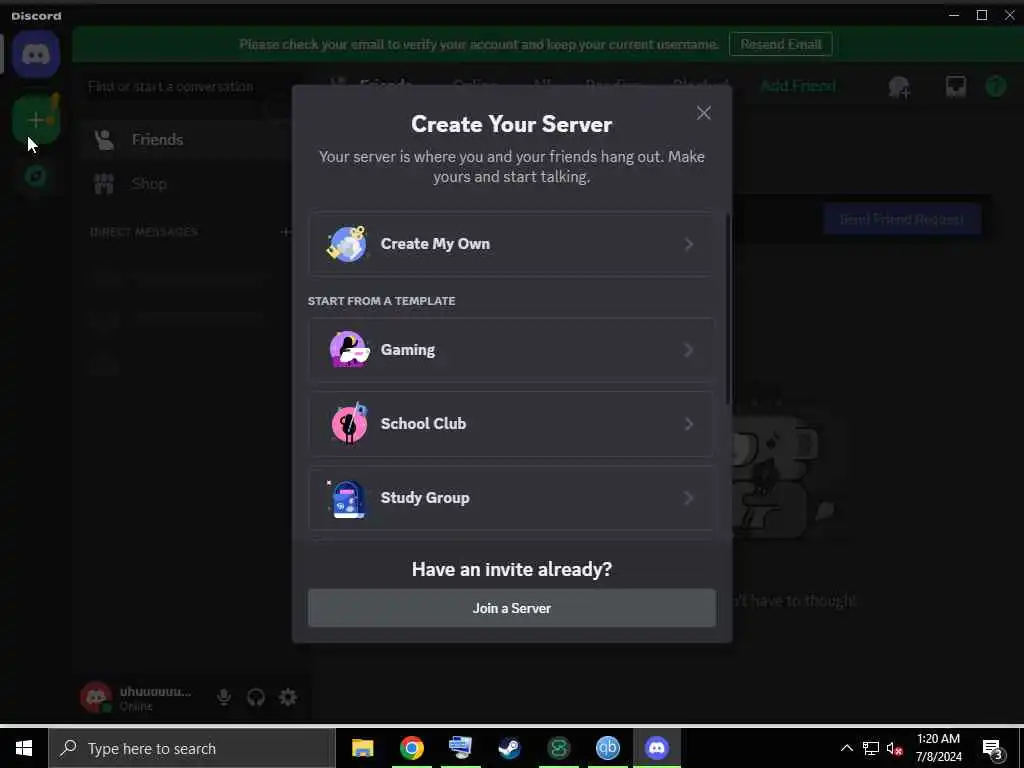Show hidden system tray icons arrow
Screen dimensions: 1024x768
click(846, 748)
